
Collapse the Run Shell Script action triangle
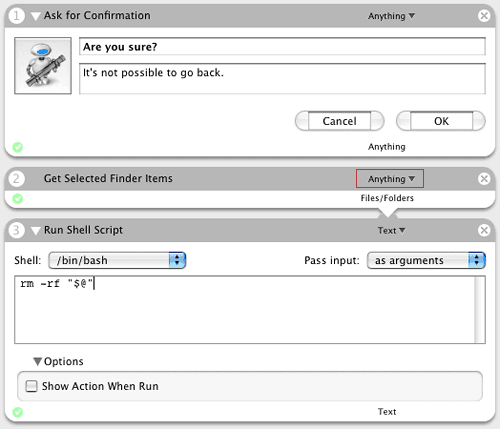pos(36,231)
